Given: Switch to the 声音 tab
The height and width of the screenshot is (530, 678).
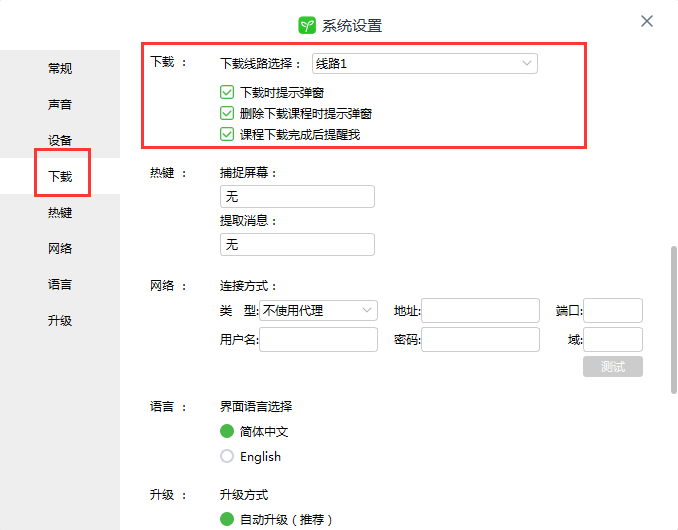Looking at the screenshot, I should (x=60, y=105).
